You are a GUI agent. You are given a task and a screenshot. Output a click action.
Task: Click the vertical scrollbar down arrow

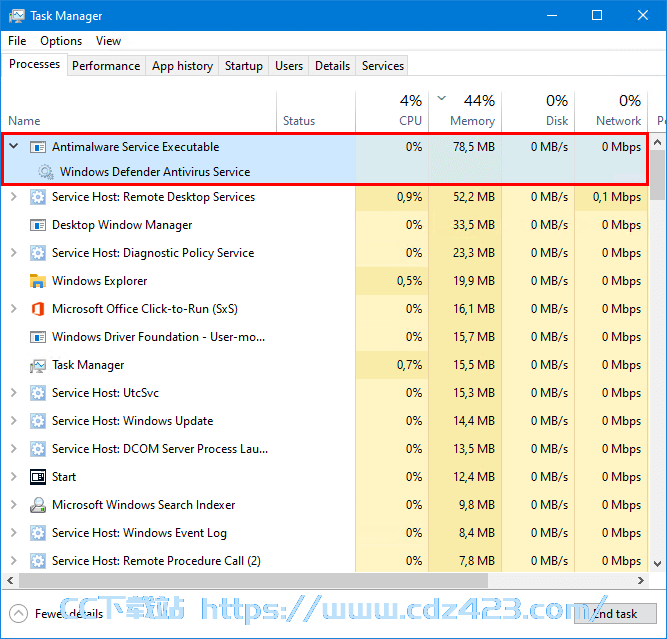click(x=657, y=564)
